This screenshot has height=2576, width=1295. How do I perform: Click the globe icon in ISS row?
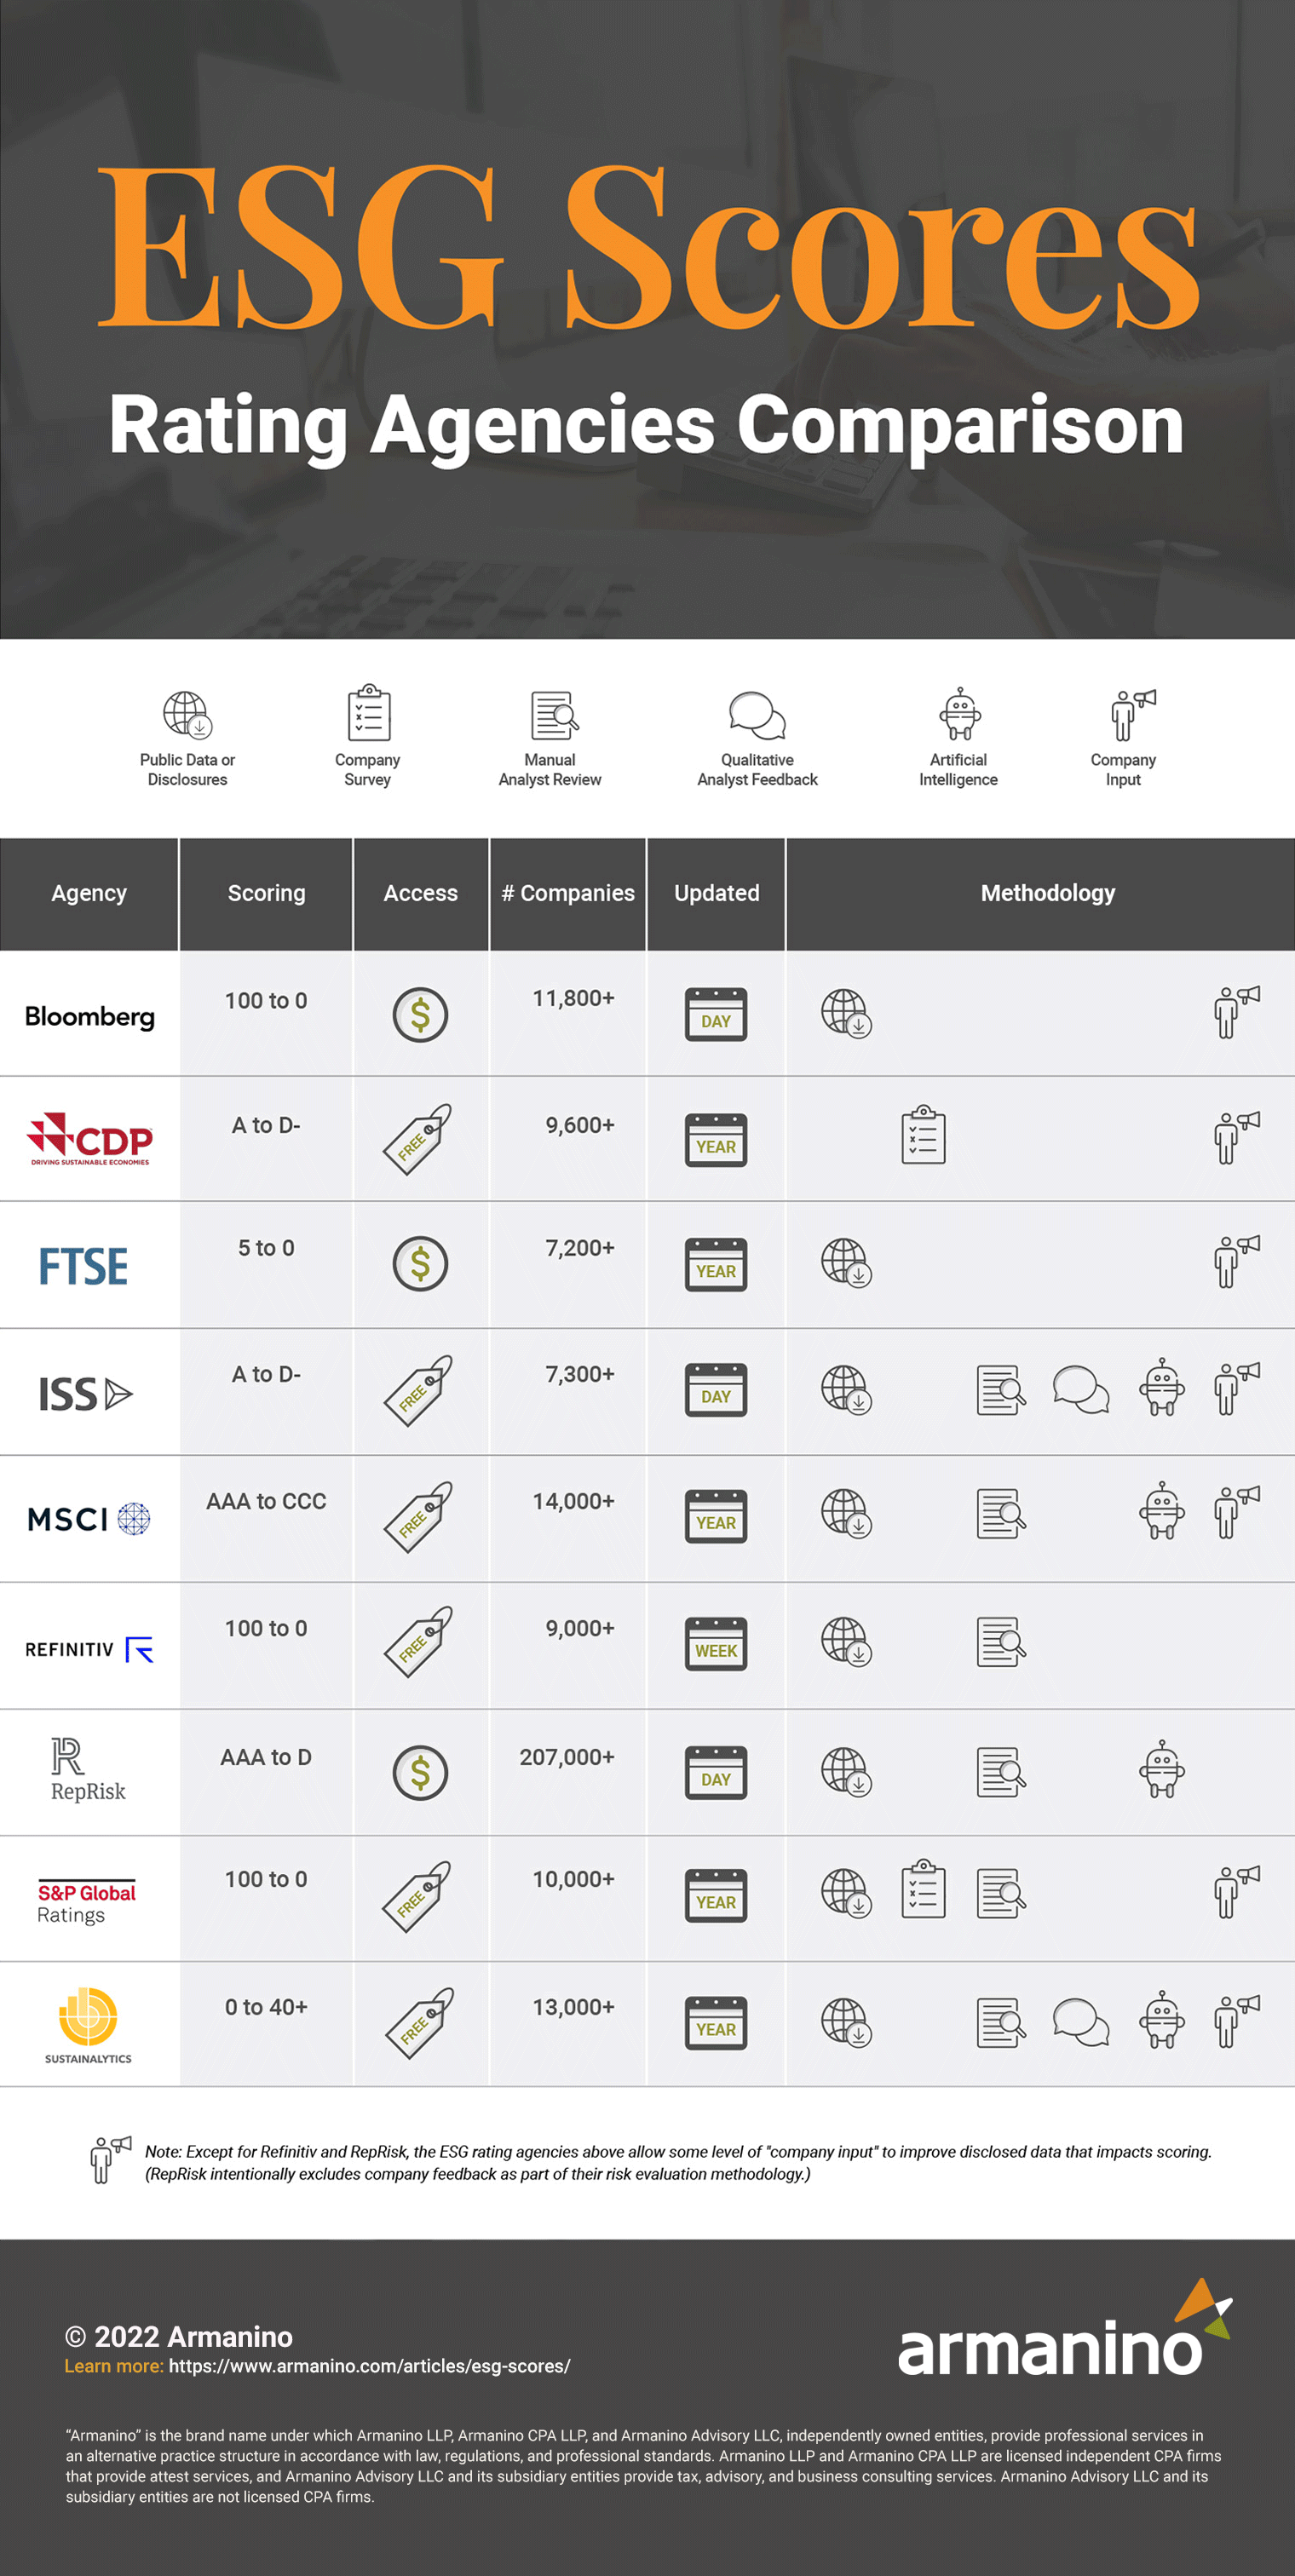(x=846, y=1389)
